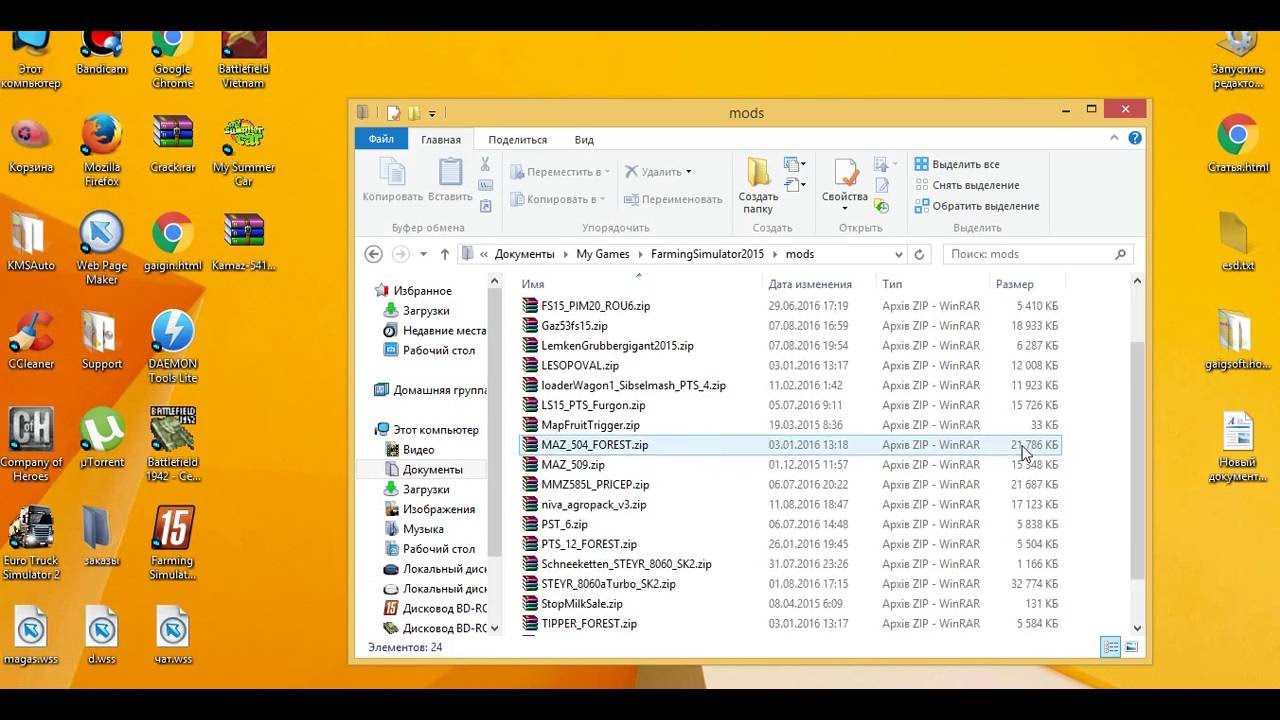The image size is (1280, 720).
Task: Click the magnifier icon in the search box
Action: (x=1120, y=254)
